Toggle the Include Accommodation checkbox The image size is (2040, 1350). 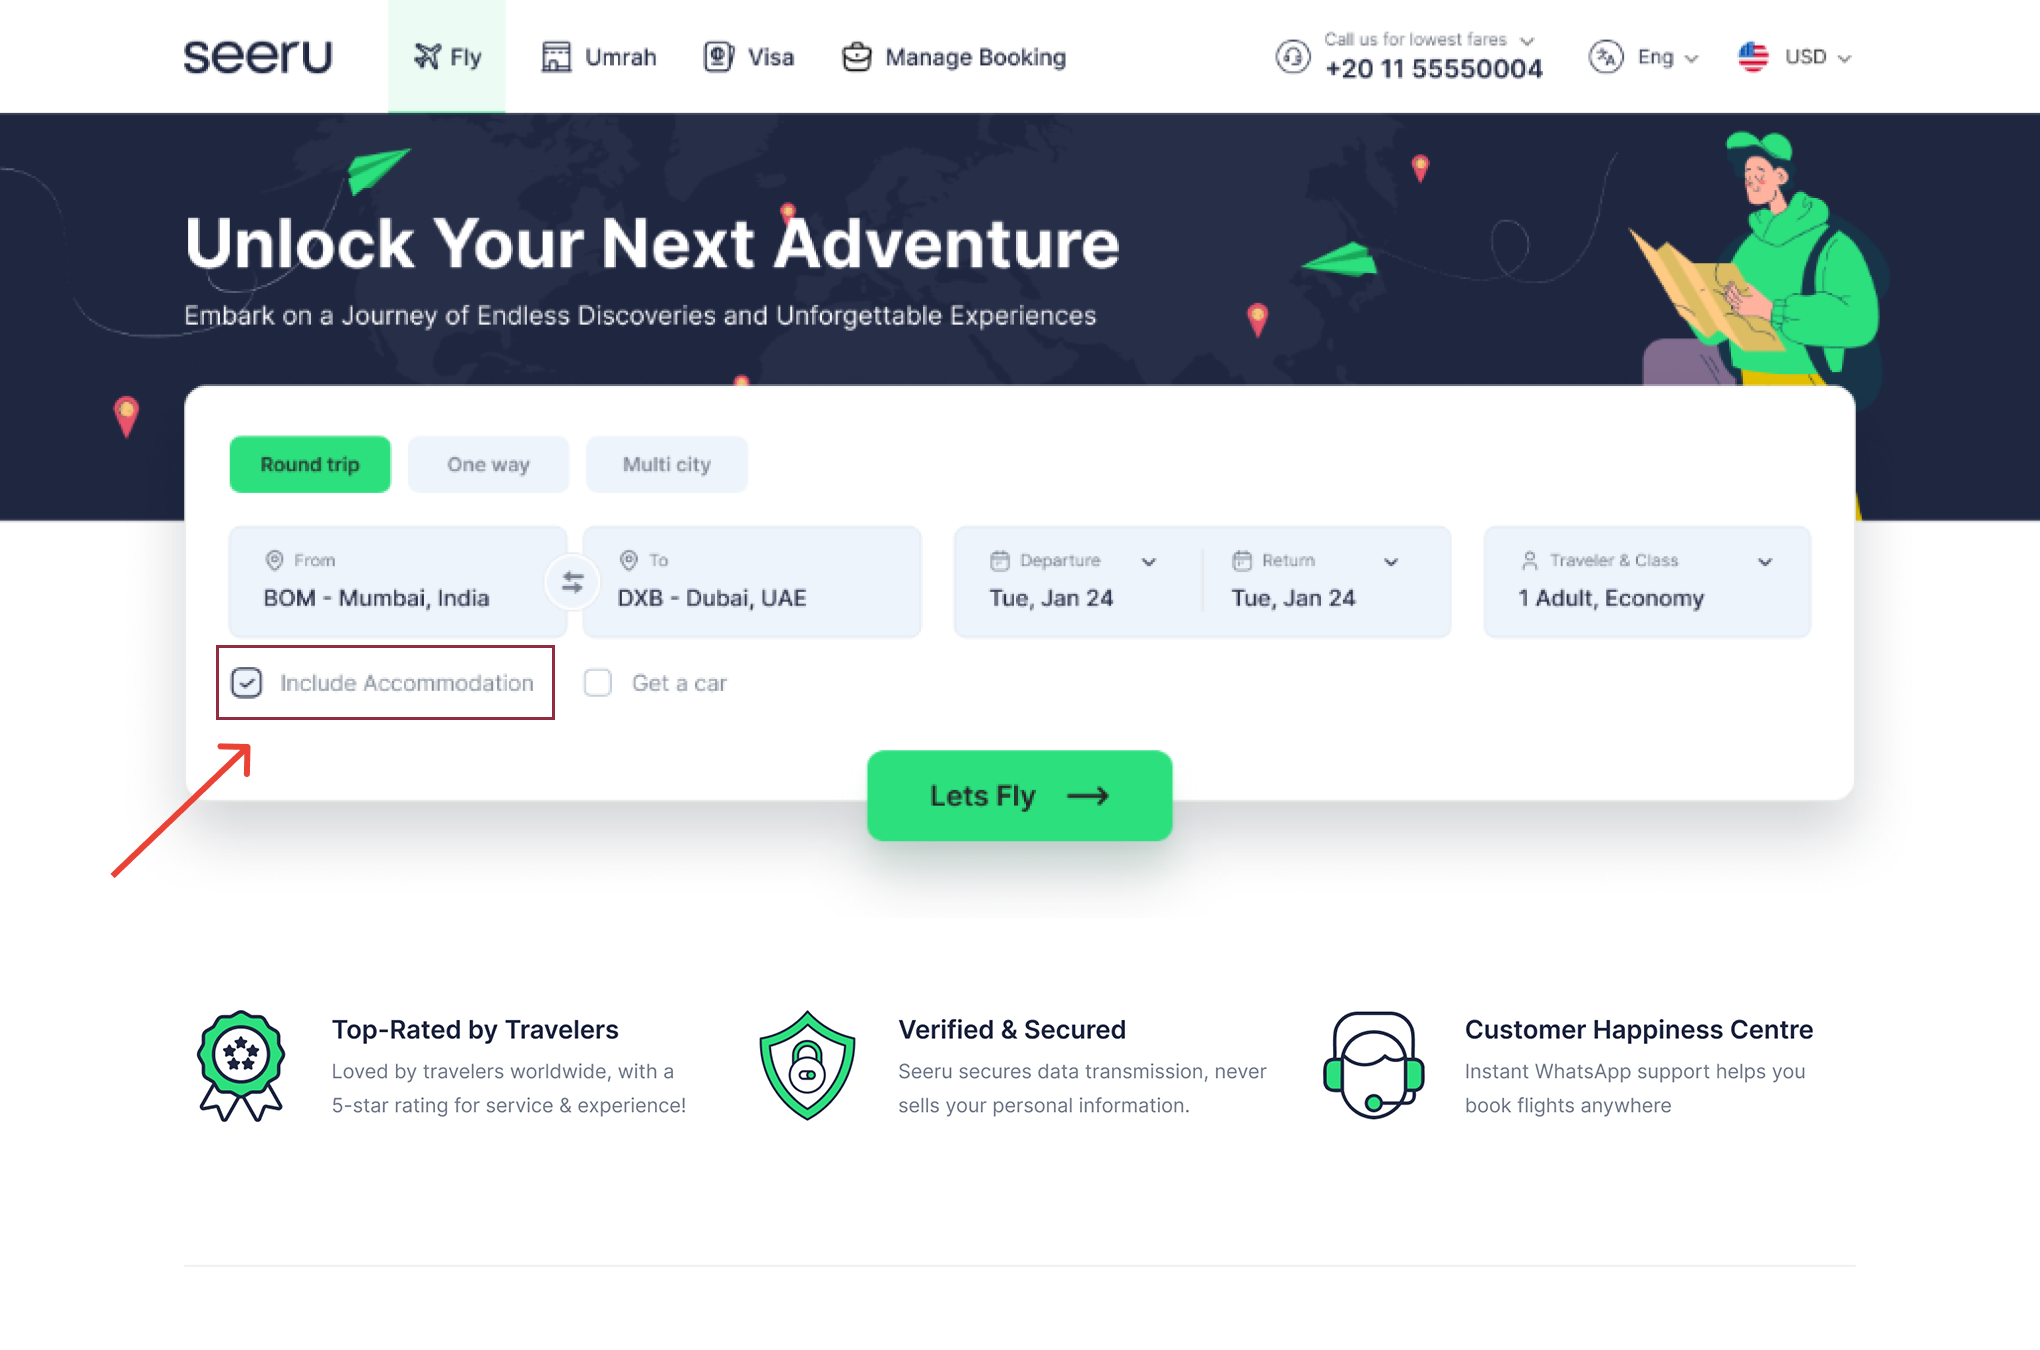point(247,683)
